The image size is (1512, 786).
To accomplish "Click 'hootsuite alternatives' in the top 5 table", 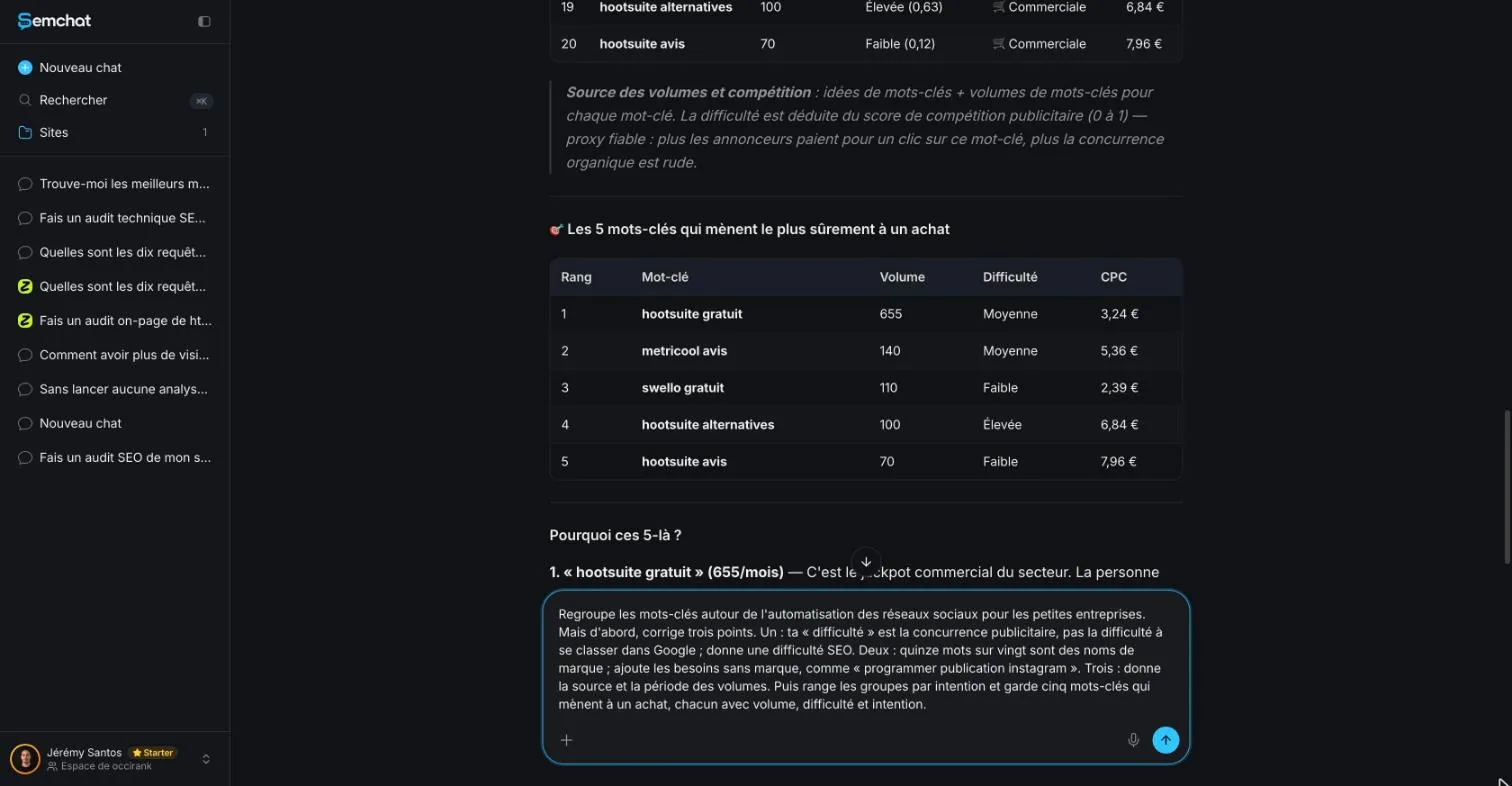I will pos(708,425).
